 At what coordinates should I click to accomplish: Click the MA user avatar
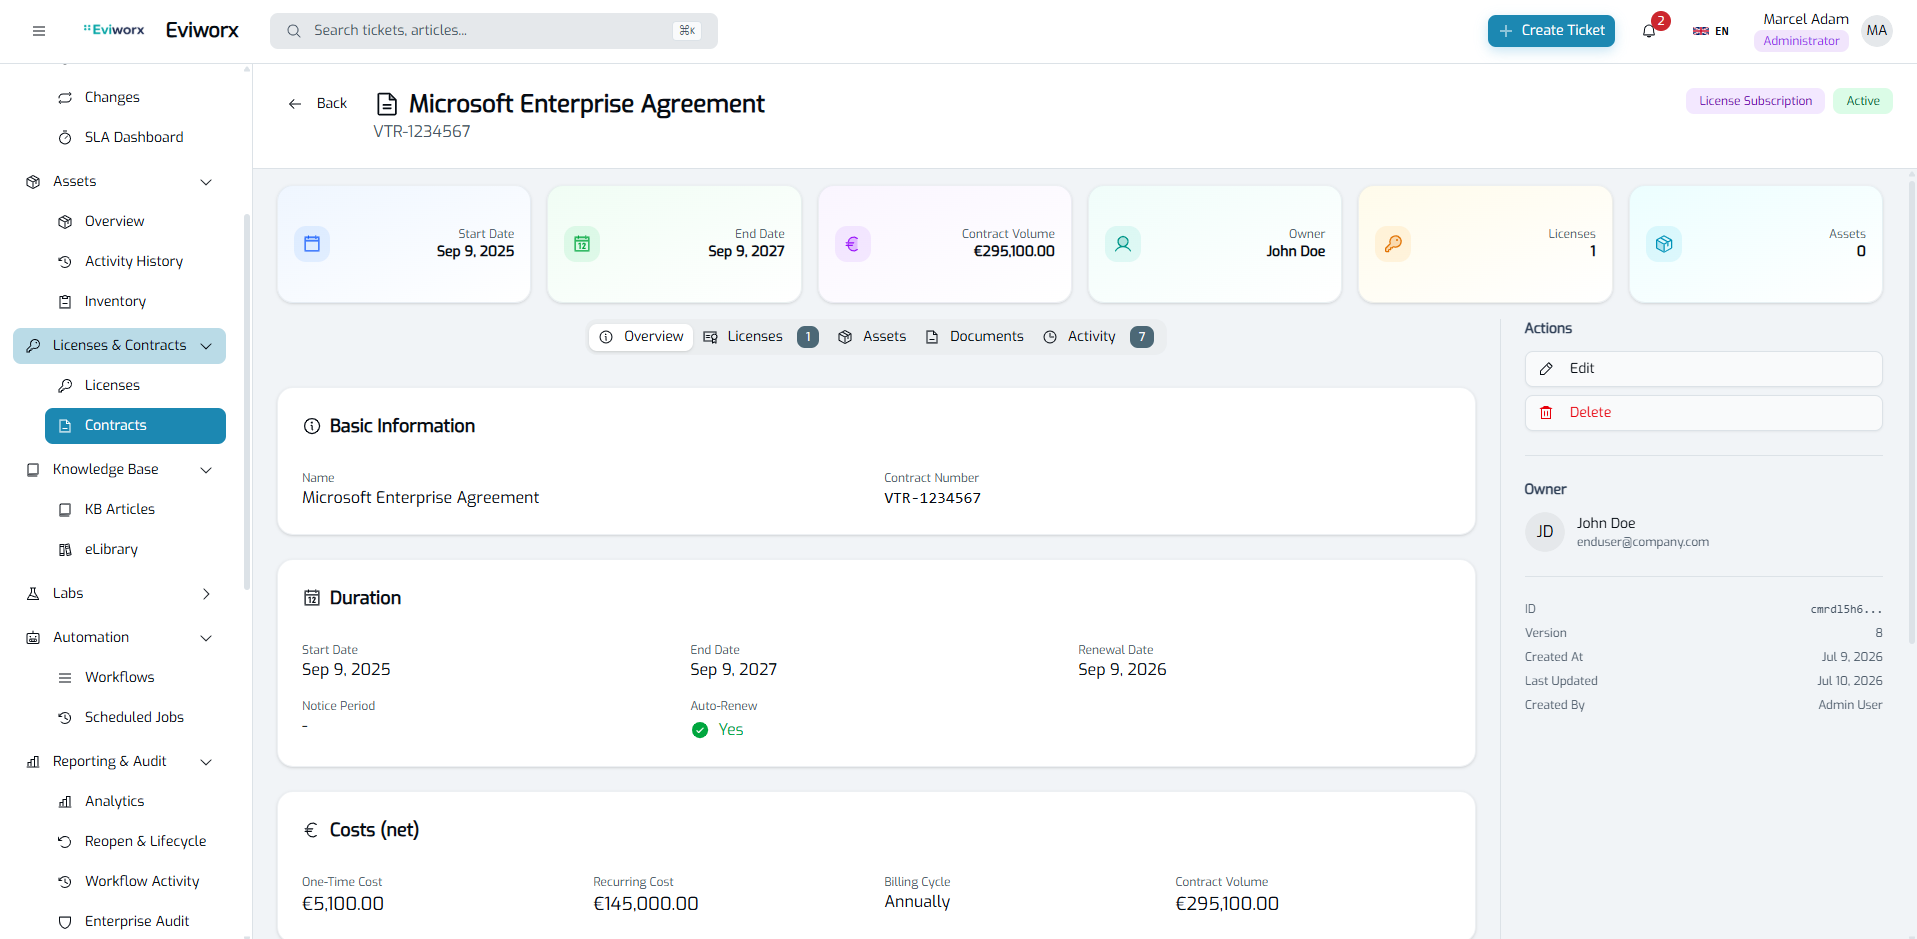click(x=1877, y=31)
